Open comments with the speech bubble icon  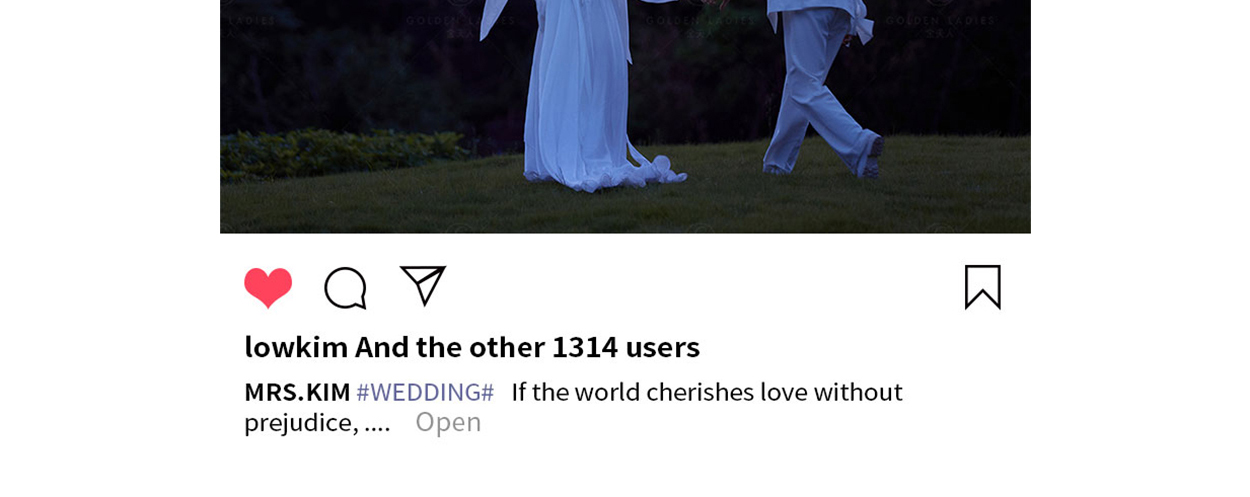click(345, 288)
